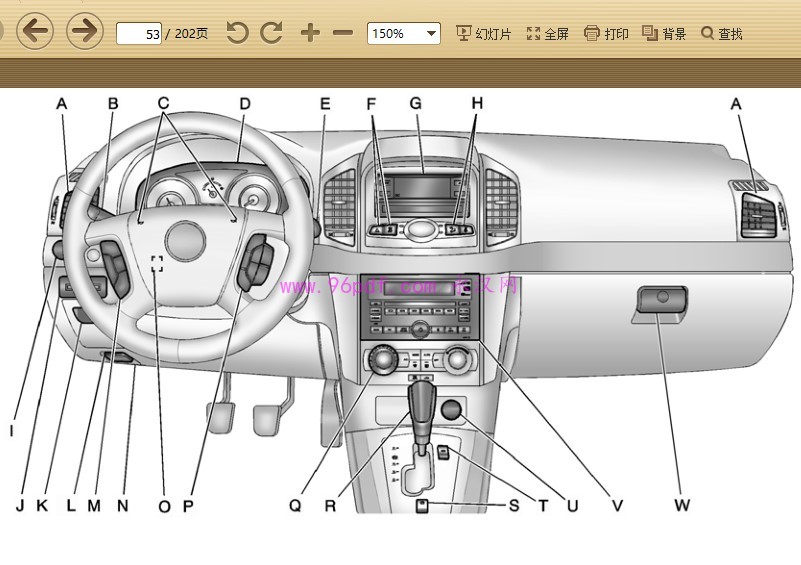The image size is (801, 565).
Task: Go forward with the right arrow button
Action: point(85,31)
